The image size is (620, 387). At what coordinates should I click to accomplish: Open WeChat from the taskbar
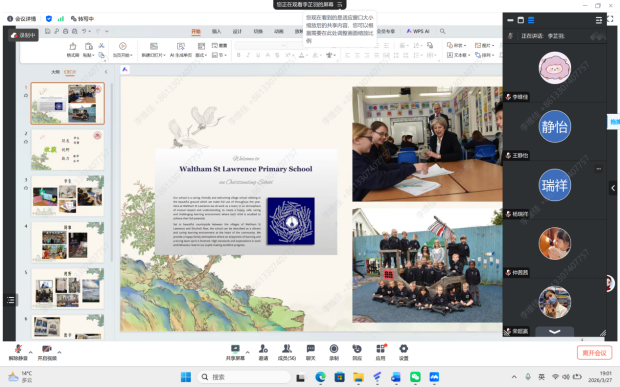point(415,377)
